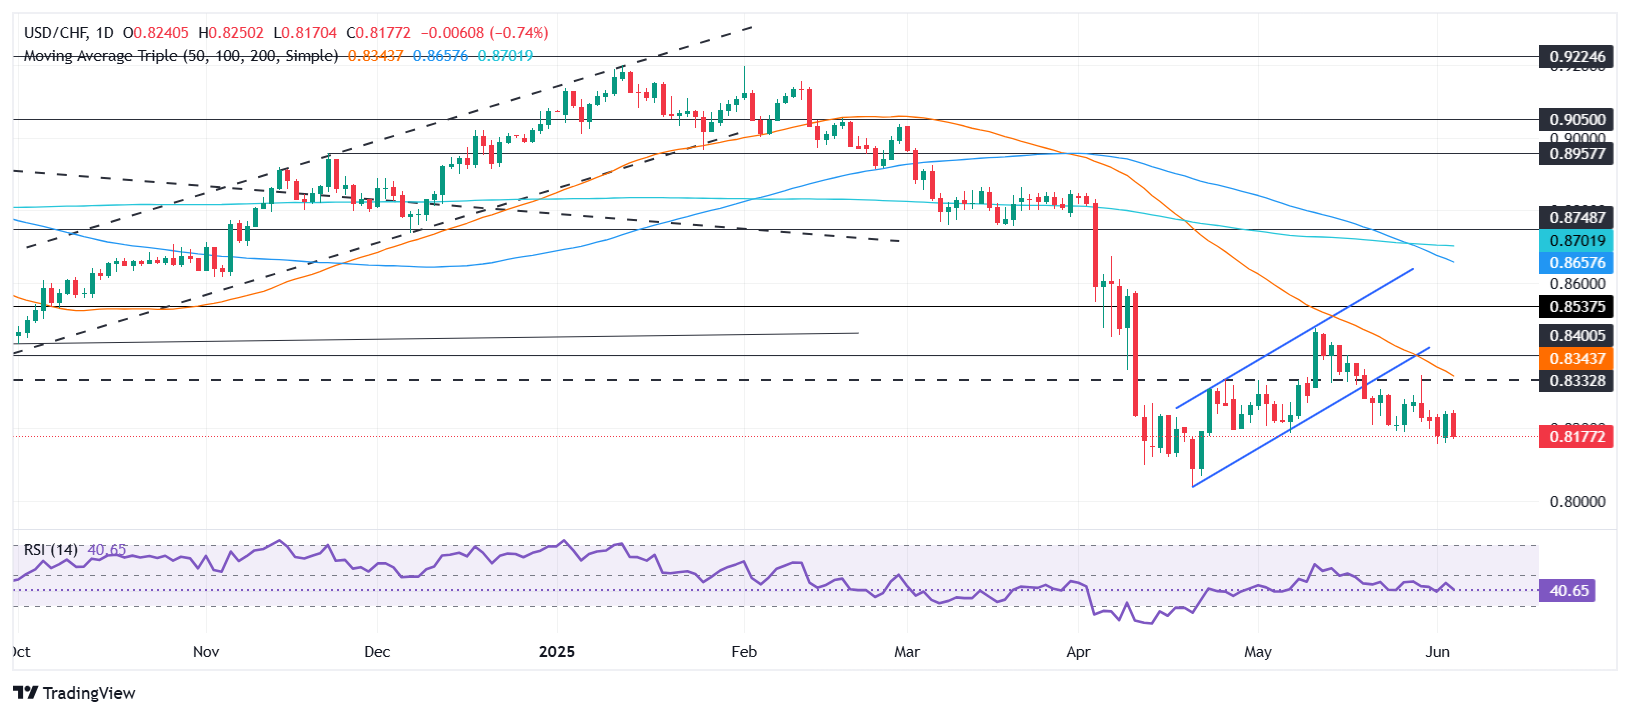The image size is (1630, 716).
Task: Click the Jun label on time axis
Action: pyautogui.click(x=1437, y=652)
